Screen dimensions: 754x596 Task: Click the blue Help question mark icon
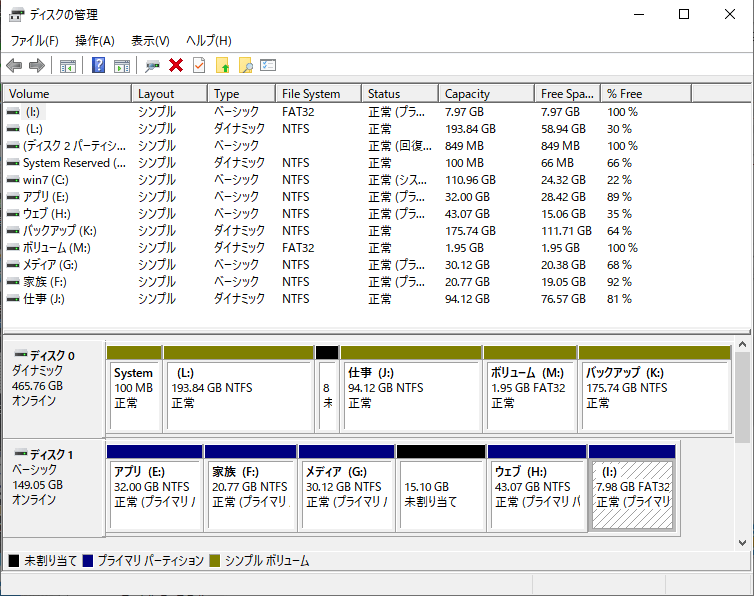pyautogui.click(x=98, y=66)
